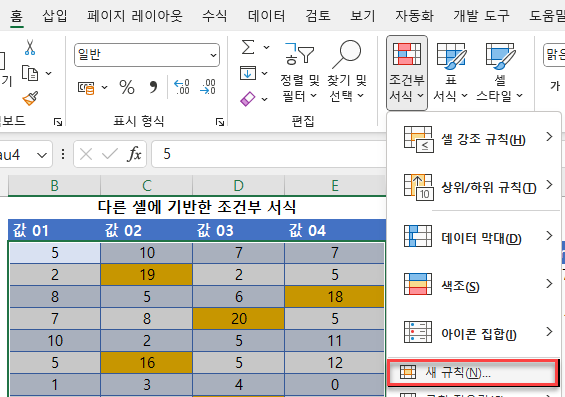The image size is (565, 397).
Task: Open 아이콘 집합(I) submenu
Action: [x=474, y=334]
